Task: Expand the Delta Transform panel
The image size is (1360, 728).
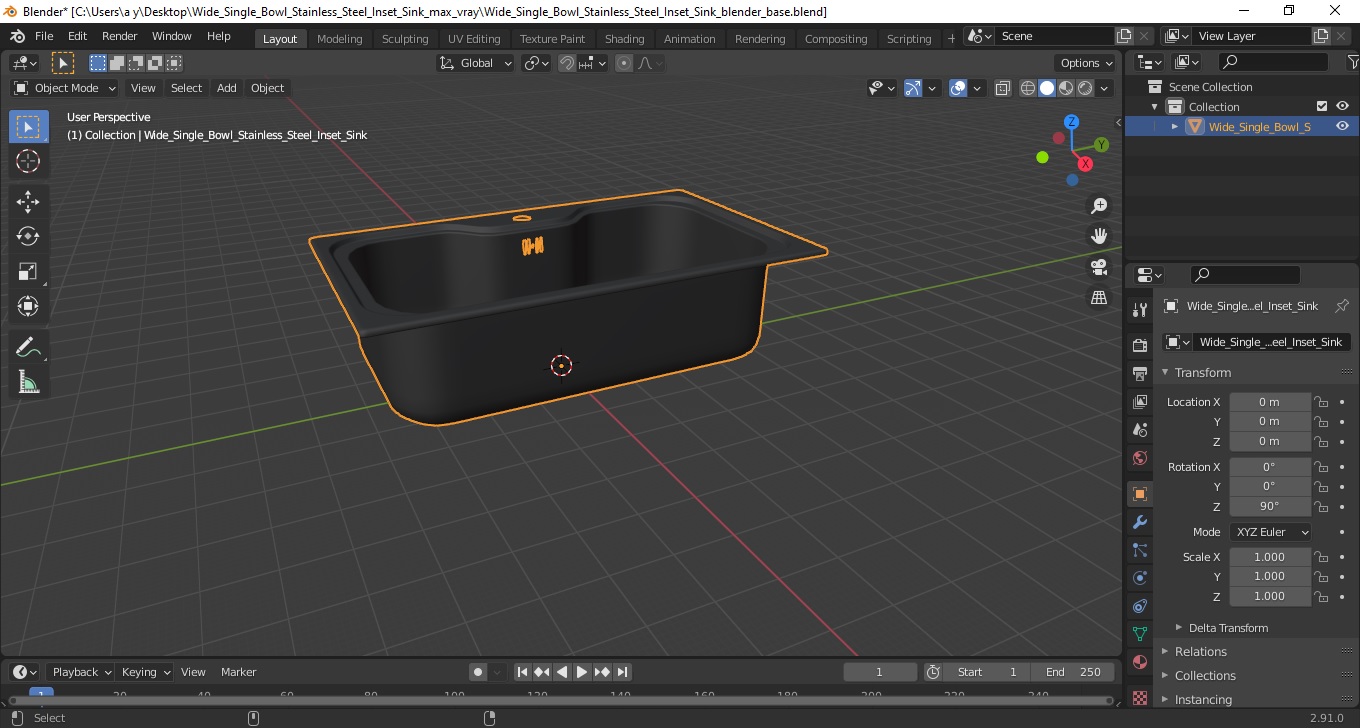Action: click(x=1228, y=628)
